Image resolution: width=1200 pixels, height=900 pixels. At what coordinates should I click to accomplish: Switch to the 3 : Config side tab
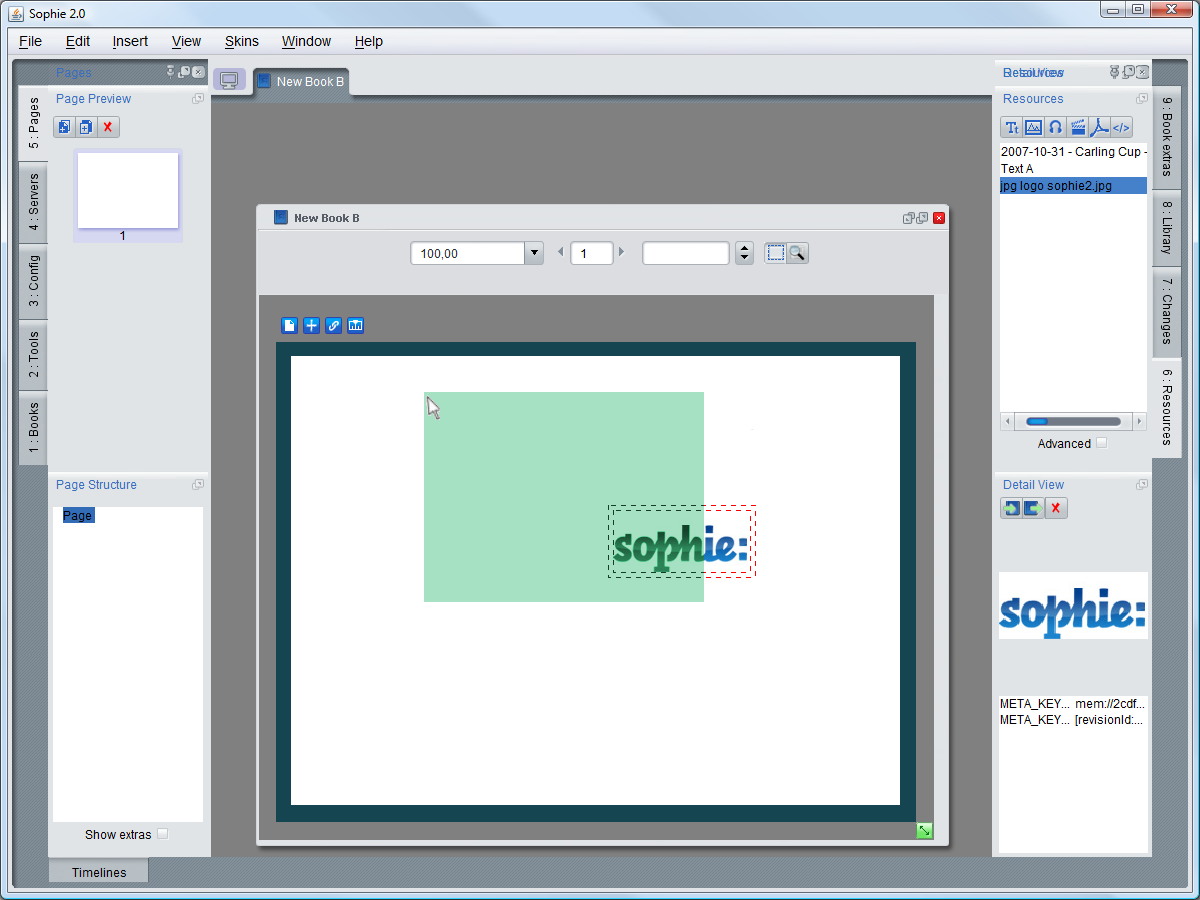[x=33, y=281]
